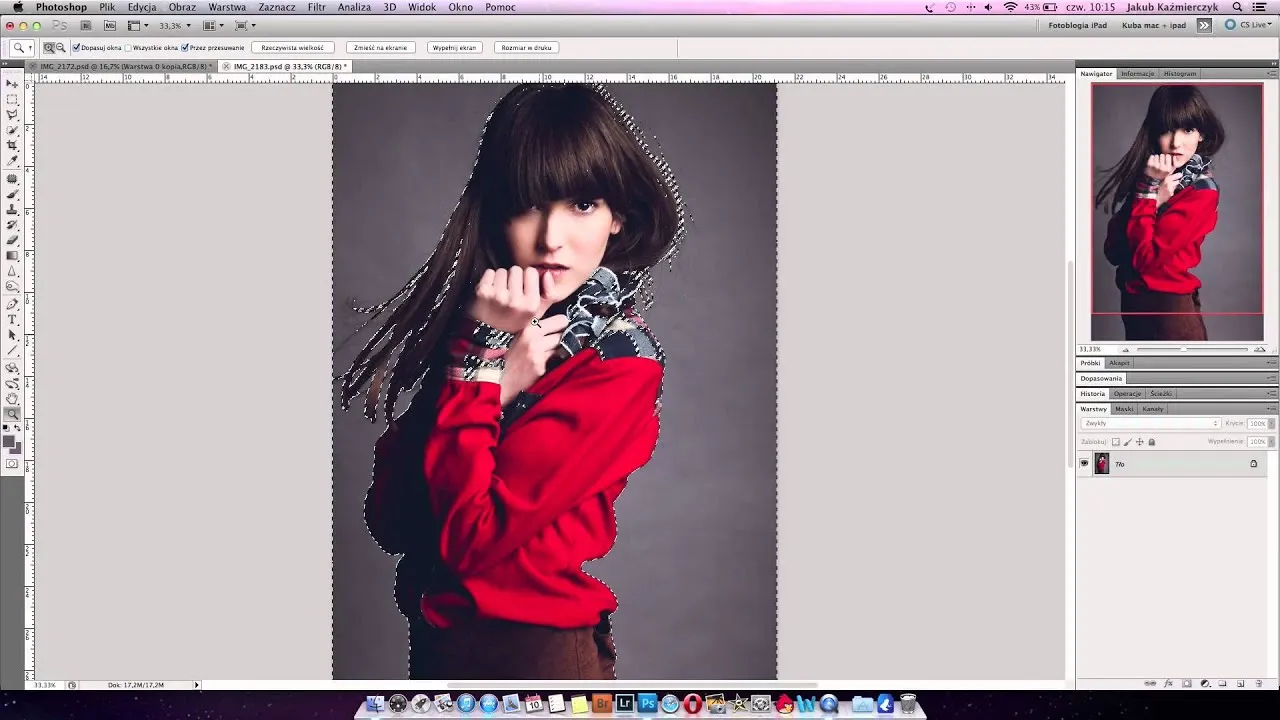Open the Filtr menu
The height and width of the screenshot is (720, 1280).
point(316,7)
